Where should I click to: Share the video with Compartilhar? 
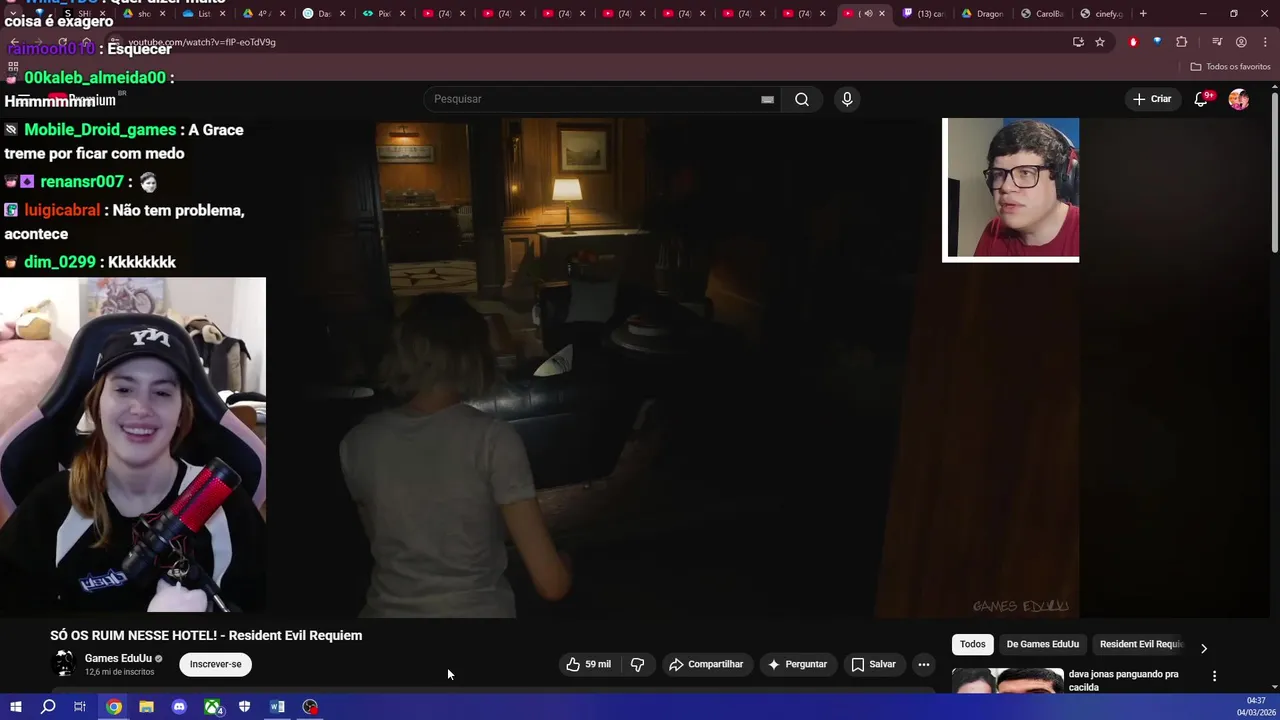[x=706, y=664]
